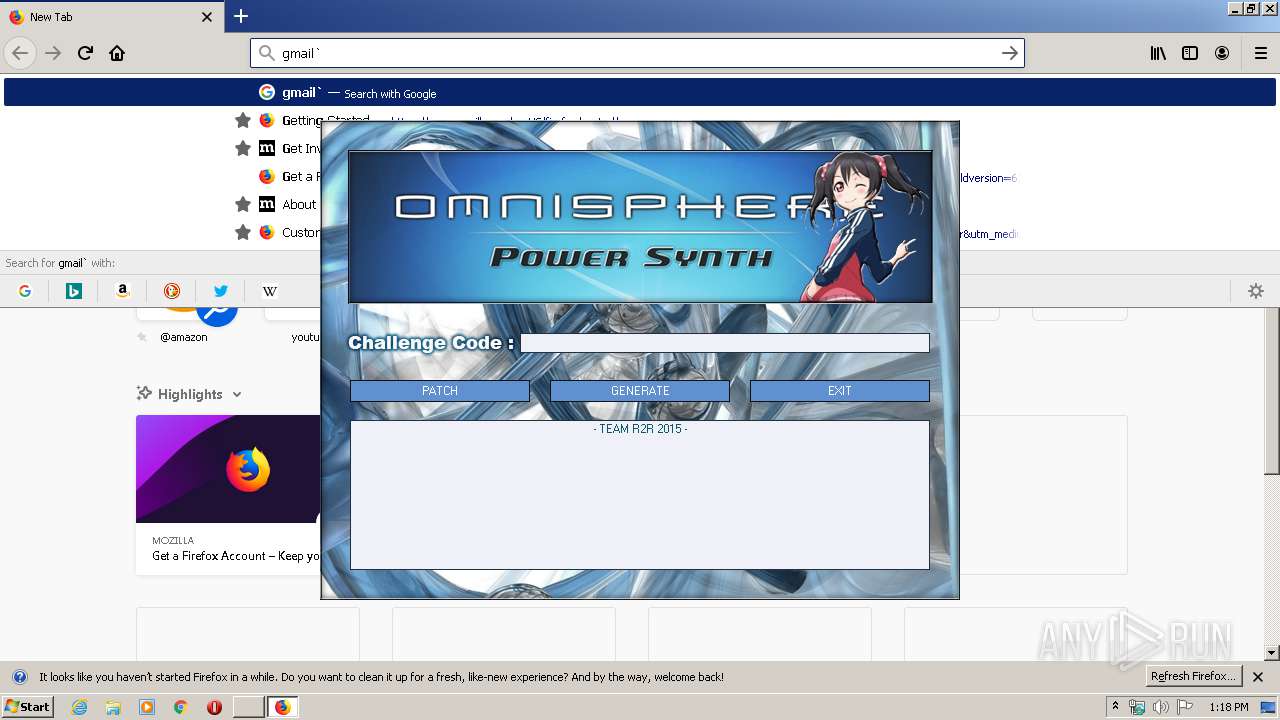1280x720 pixels.
Task: Open the Mozilla Firefox Account highlight card
Action: (228, 494)
